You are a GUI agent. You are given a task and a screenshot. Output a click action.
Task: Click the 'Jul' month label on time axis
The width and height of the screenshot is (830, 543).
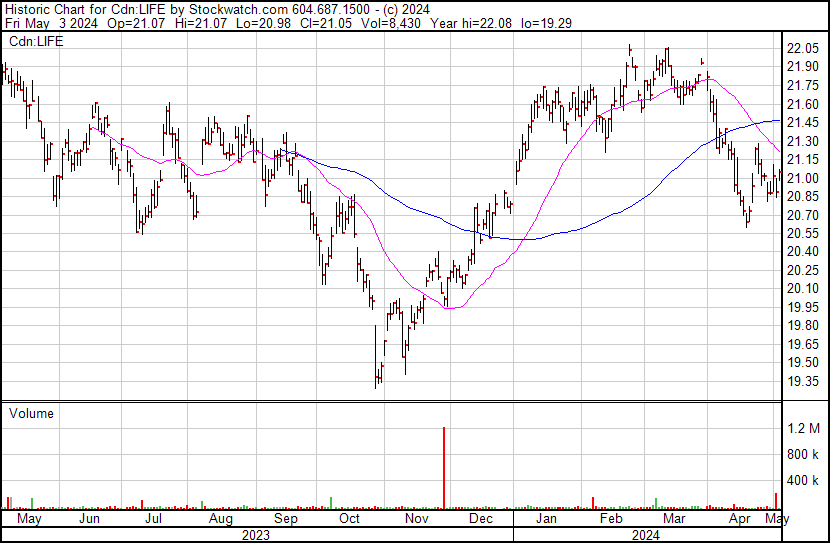coord(154,519)
